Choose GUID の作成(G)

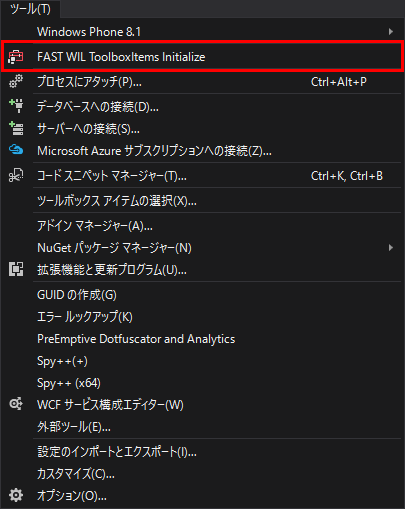pos(202,295)
